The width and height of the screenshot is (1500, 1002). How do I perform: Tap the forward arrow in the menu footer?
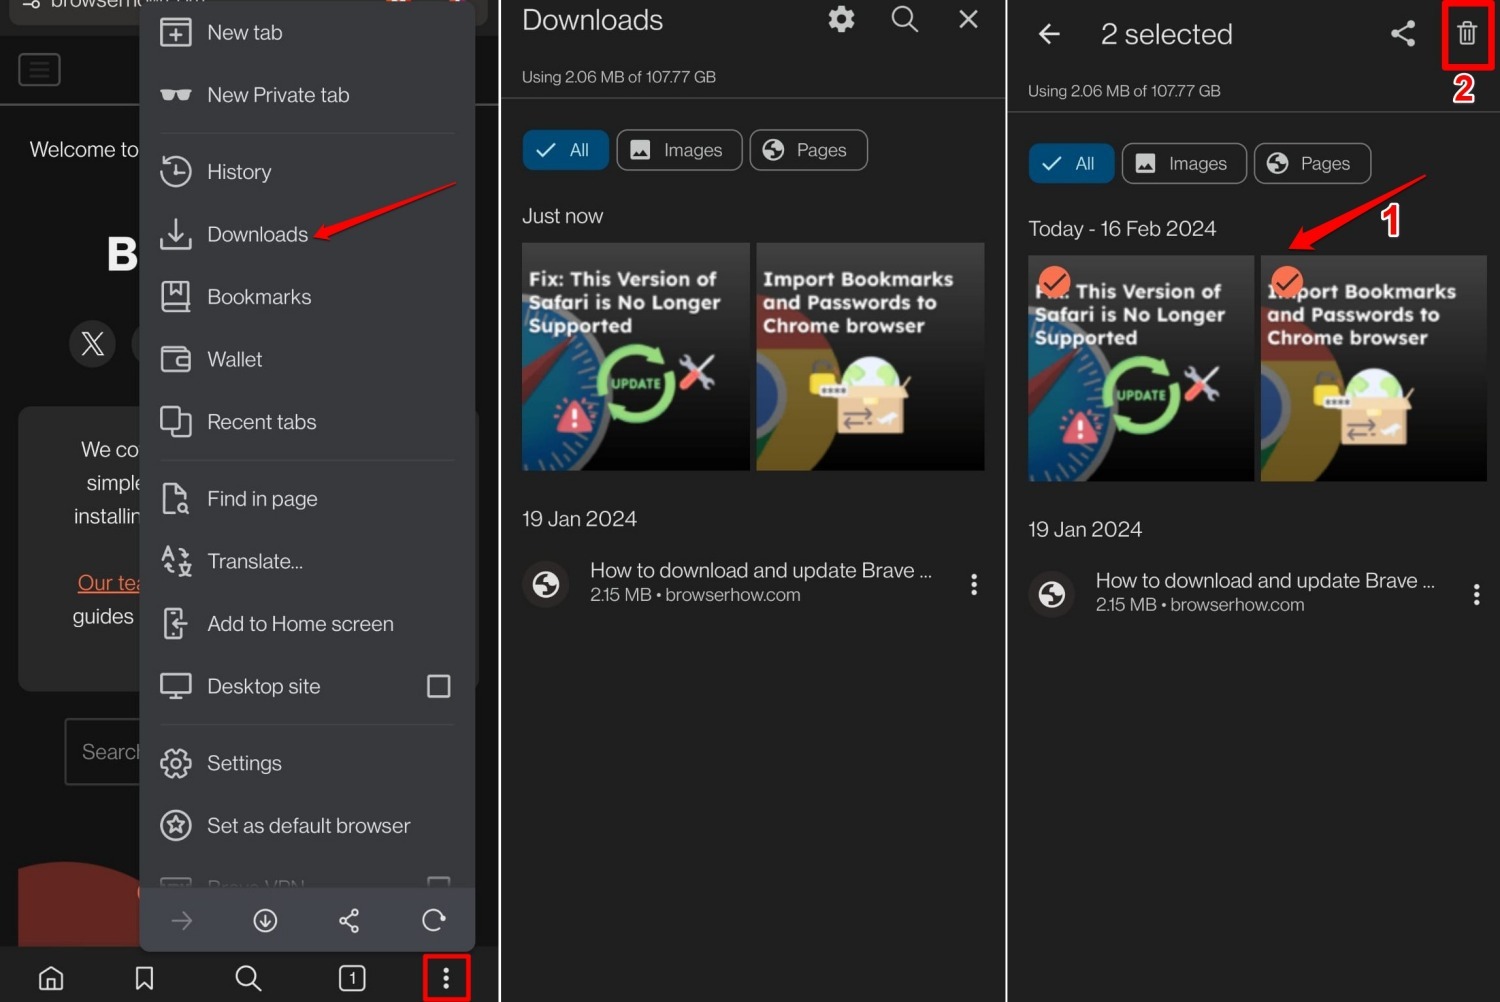coord(182,920)
